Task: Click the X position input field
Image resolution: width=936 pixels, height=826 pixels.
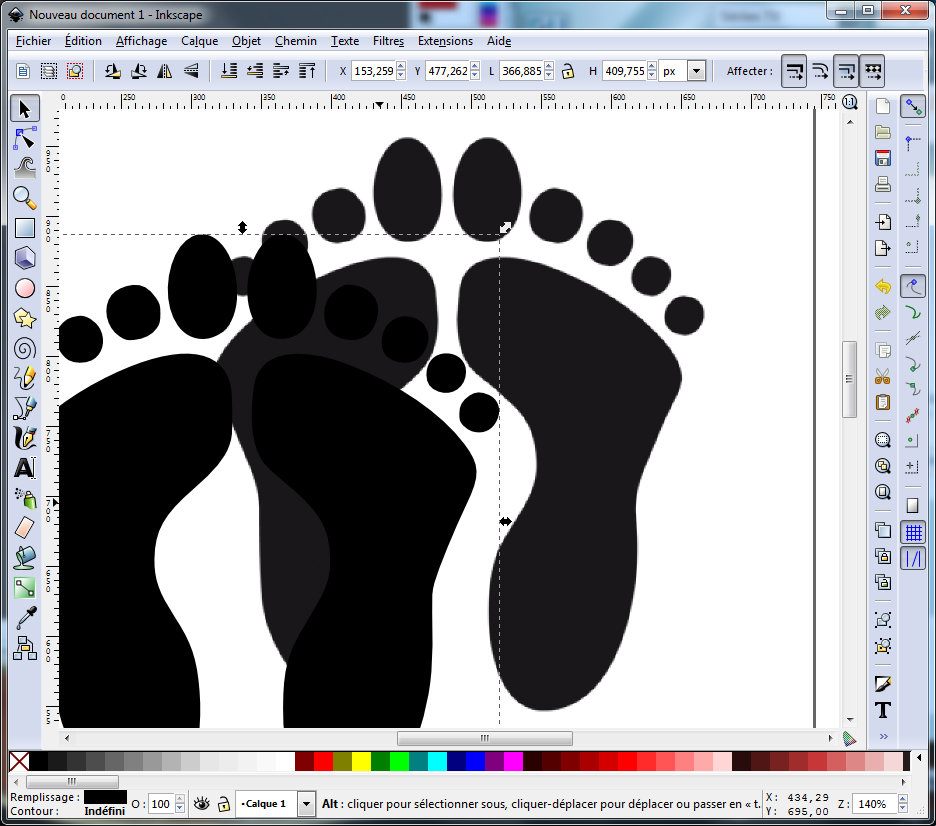Action: coord(374,71)
